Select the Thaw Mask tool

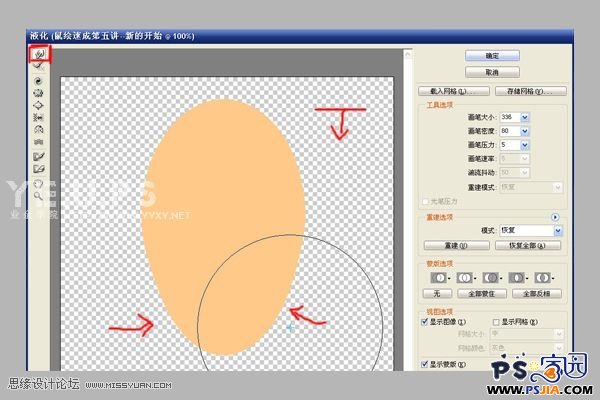point(39,169)
